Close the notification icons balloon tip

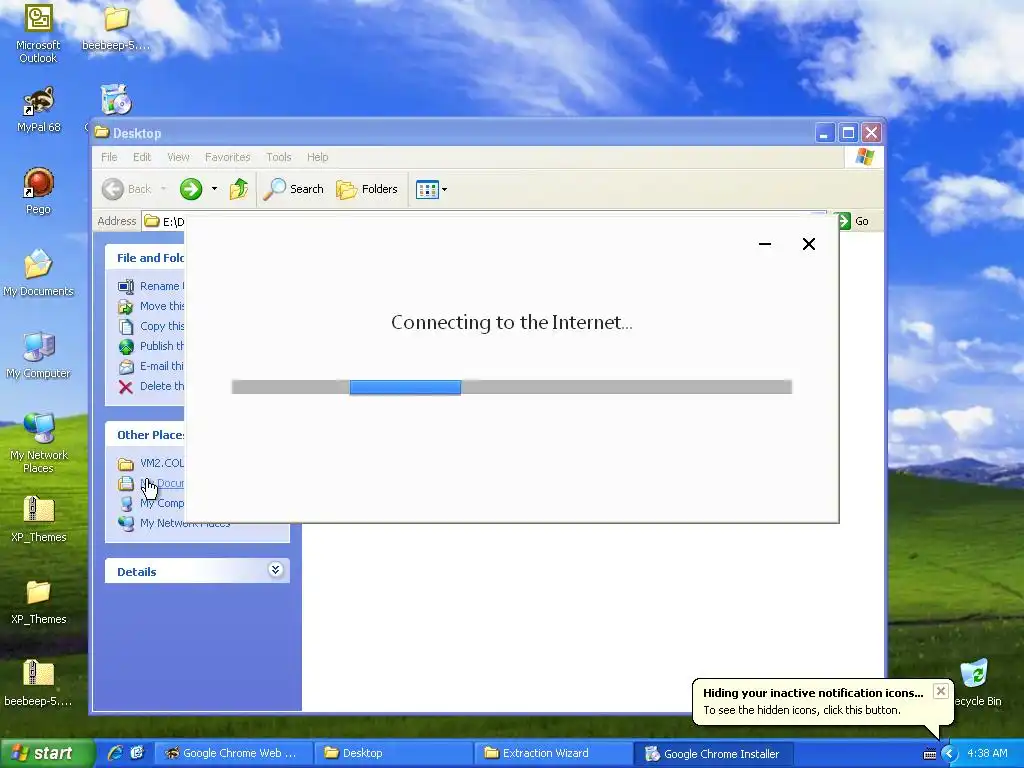pos(940,691)
